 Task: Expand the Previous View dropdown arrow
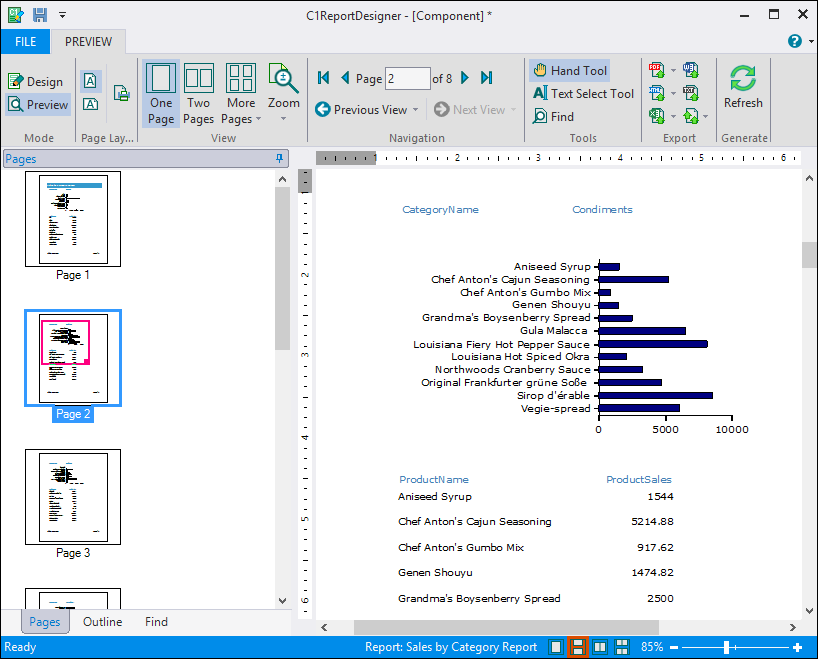point(416,110)
